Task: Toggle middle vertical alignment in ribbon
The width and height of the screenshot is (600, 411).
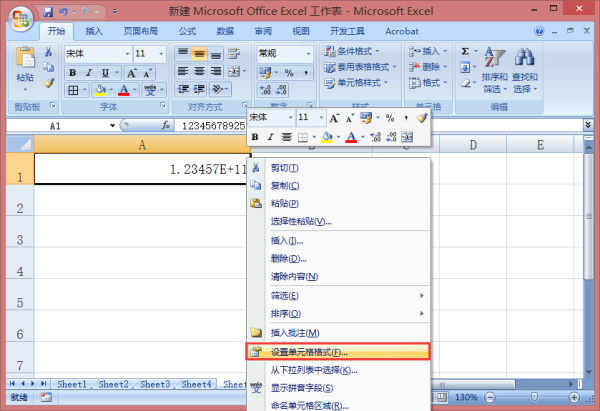Action: (x=199, y=54)
